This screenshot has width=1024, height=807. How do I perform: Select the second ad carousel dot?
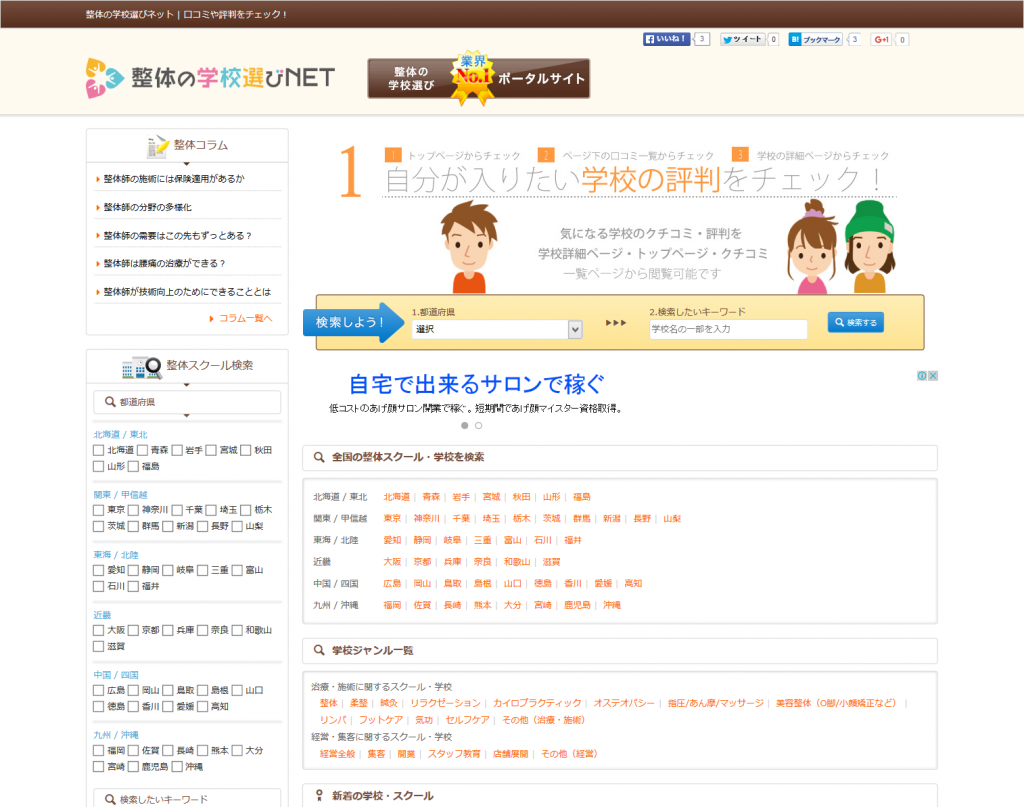479,425
